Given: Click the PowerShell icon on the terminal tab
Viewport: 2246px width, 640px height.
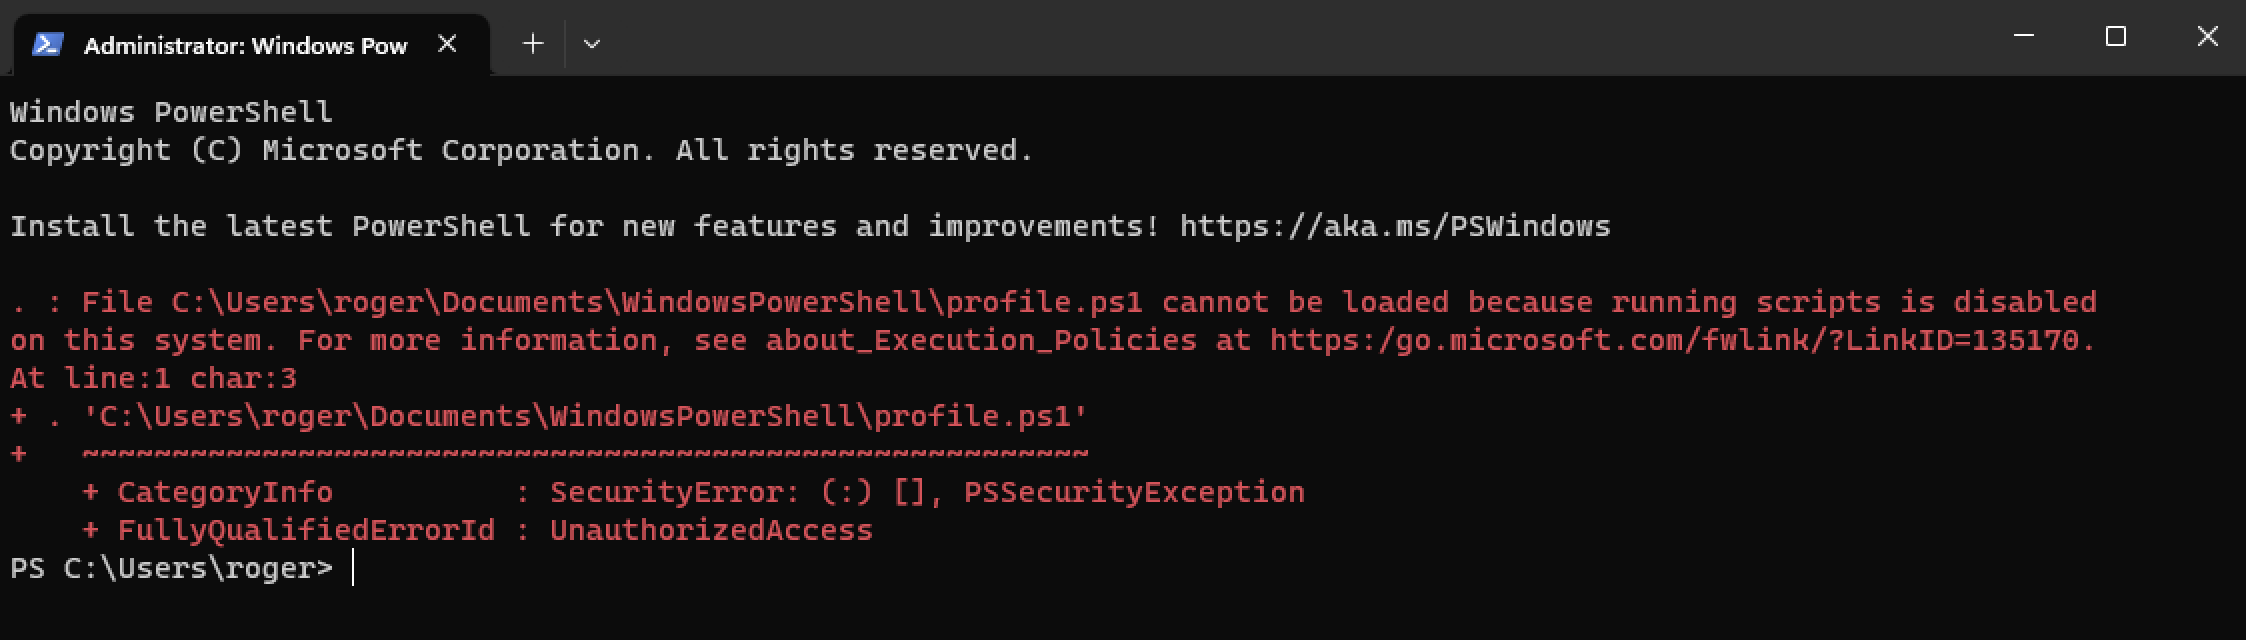Looking at the screenshot, I should pos(46,43).
